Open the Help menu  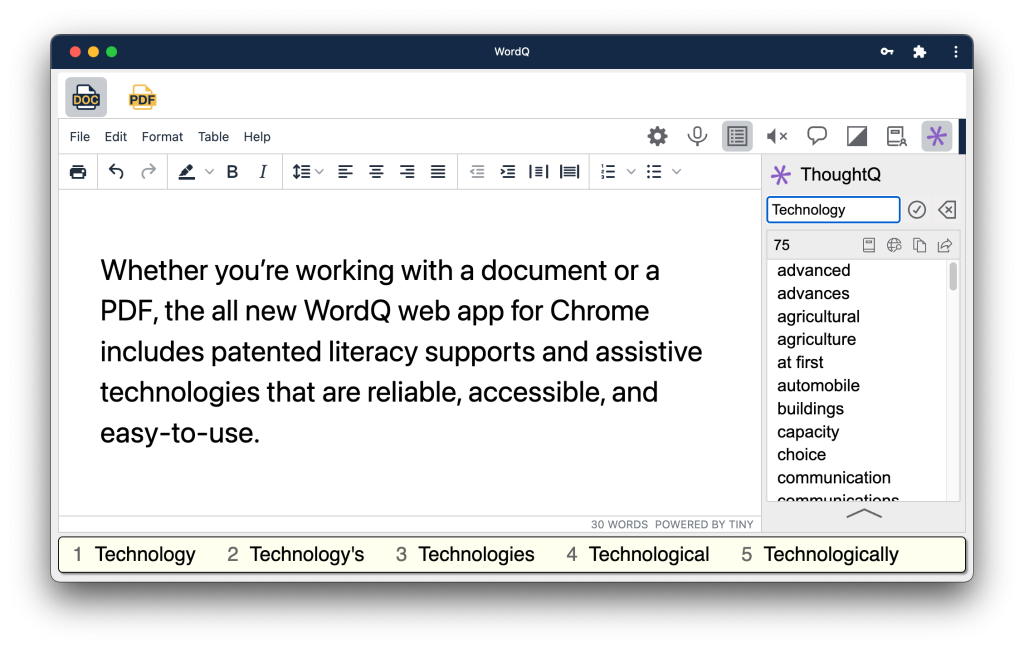(257, 136)
